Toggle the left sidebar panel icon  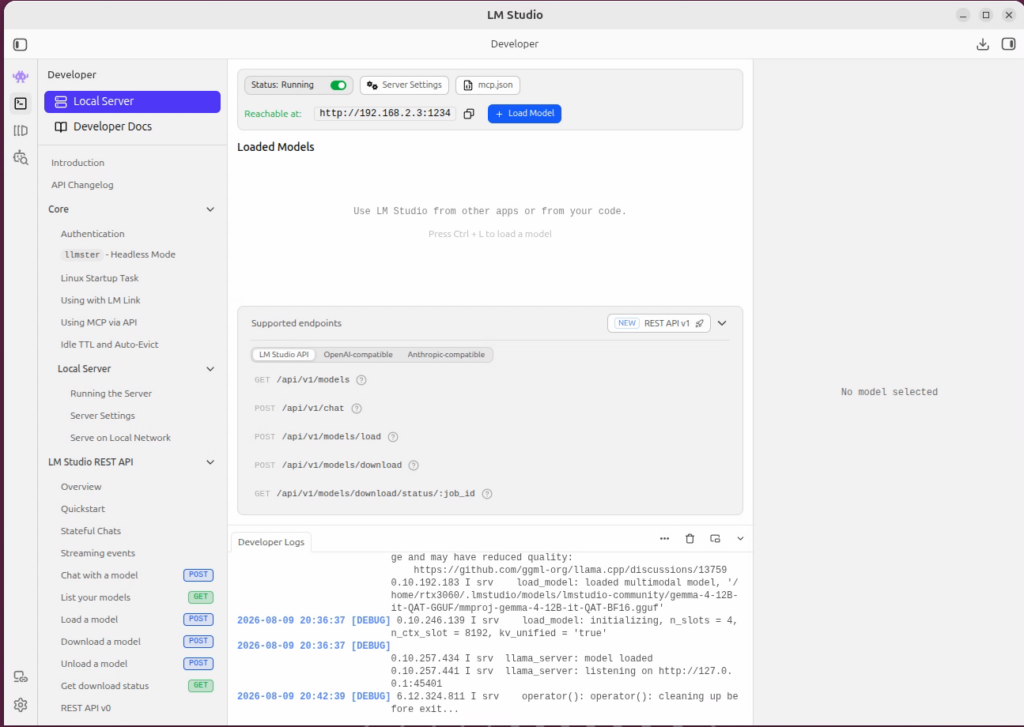[20, 44]
